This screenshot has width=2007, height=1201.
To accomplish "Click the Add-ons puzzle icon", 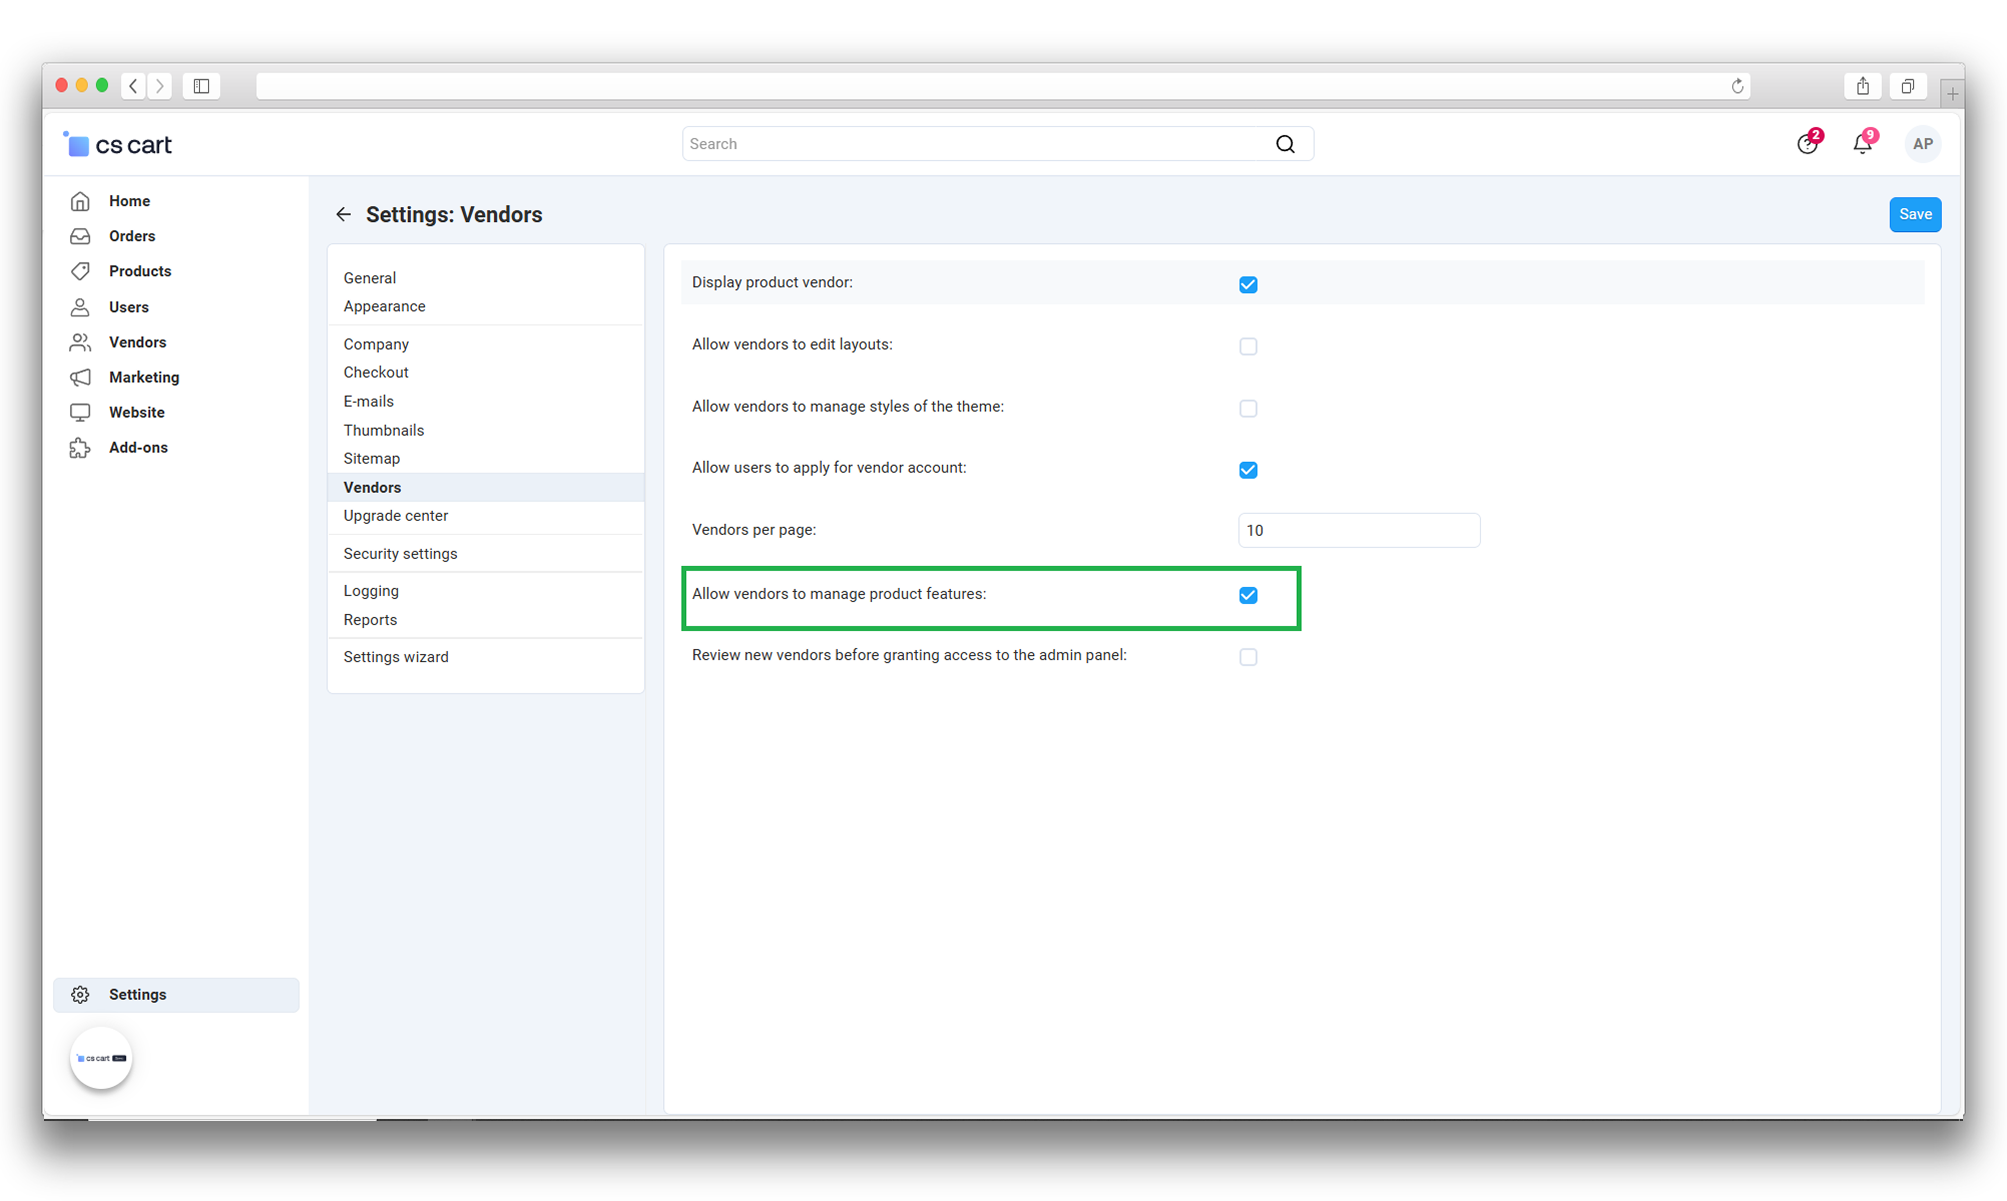I will 80,448.
